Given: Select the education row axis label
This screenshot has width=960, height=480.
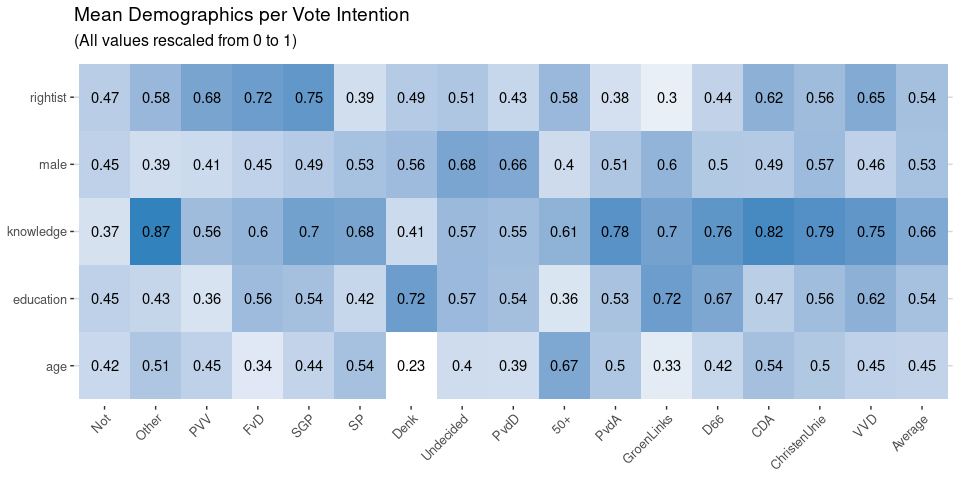Looking at the screenshot, I should pyautogui.click(x=39, y=299).
